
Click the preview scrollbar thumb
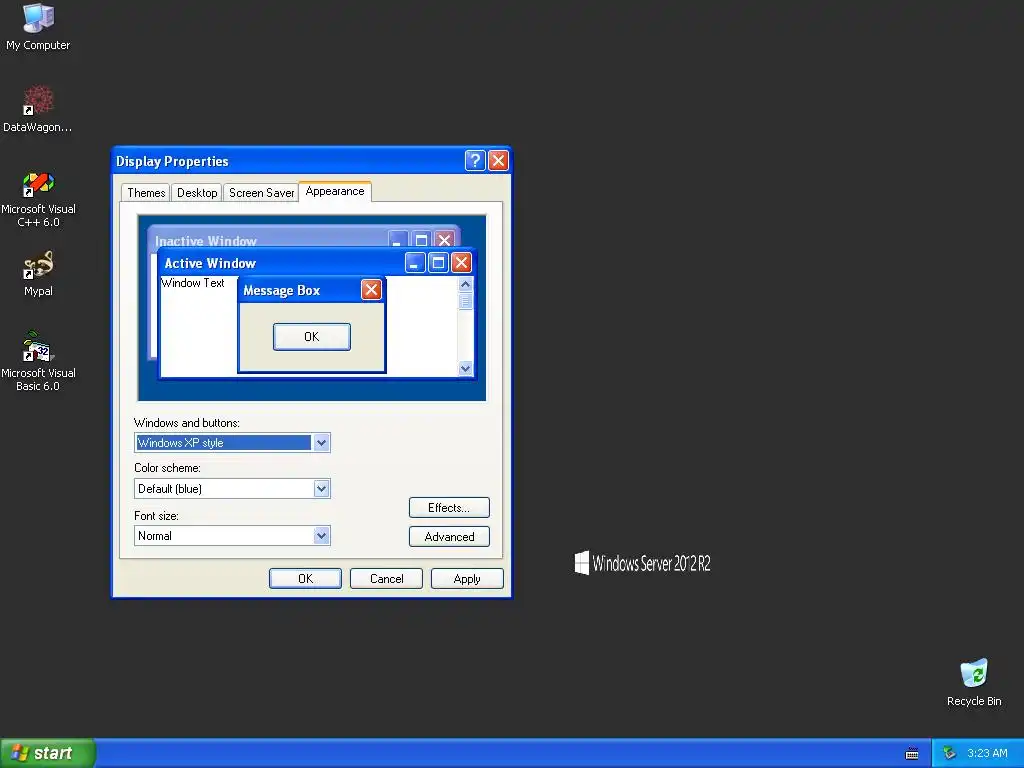coord(466,301)
